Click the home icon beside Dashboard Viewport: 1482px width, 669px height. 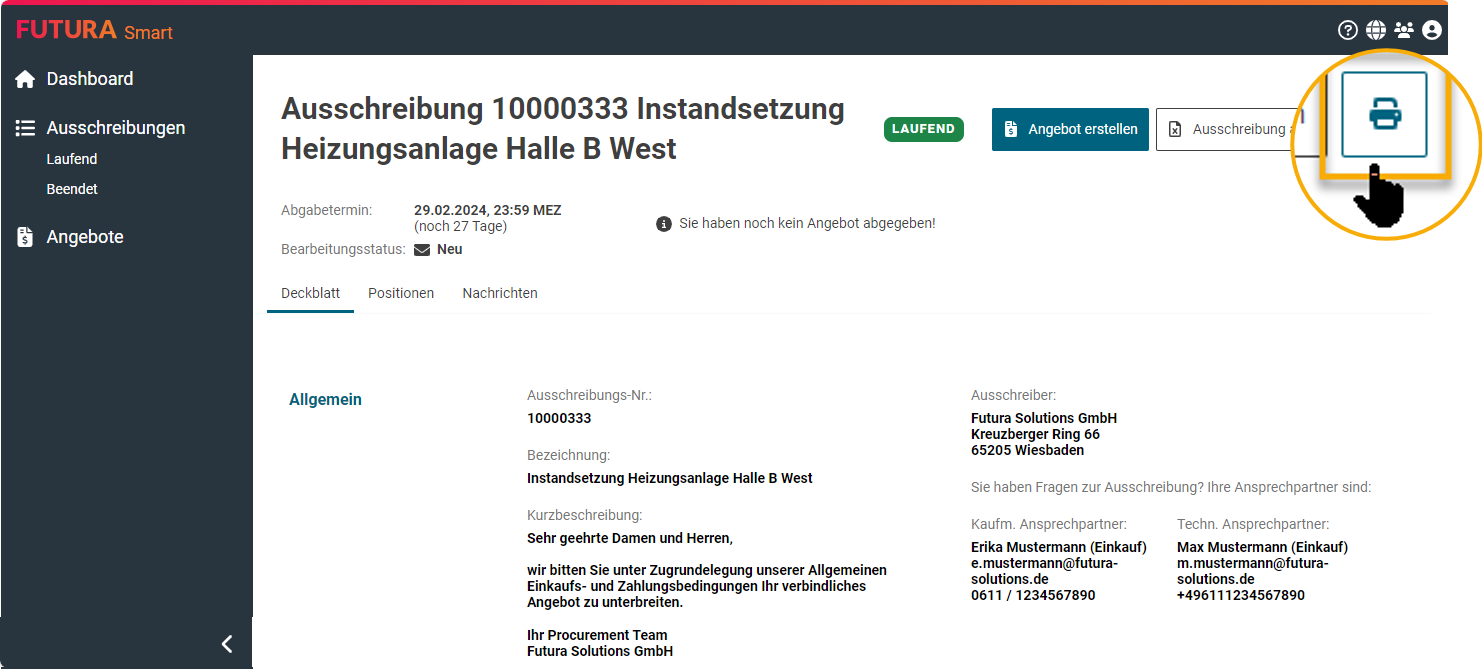click(x=25, y=79)
